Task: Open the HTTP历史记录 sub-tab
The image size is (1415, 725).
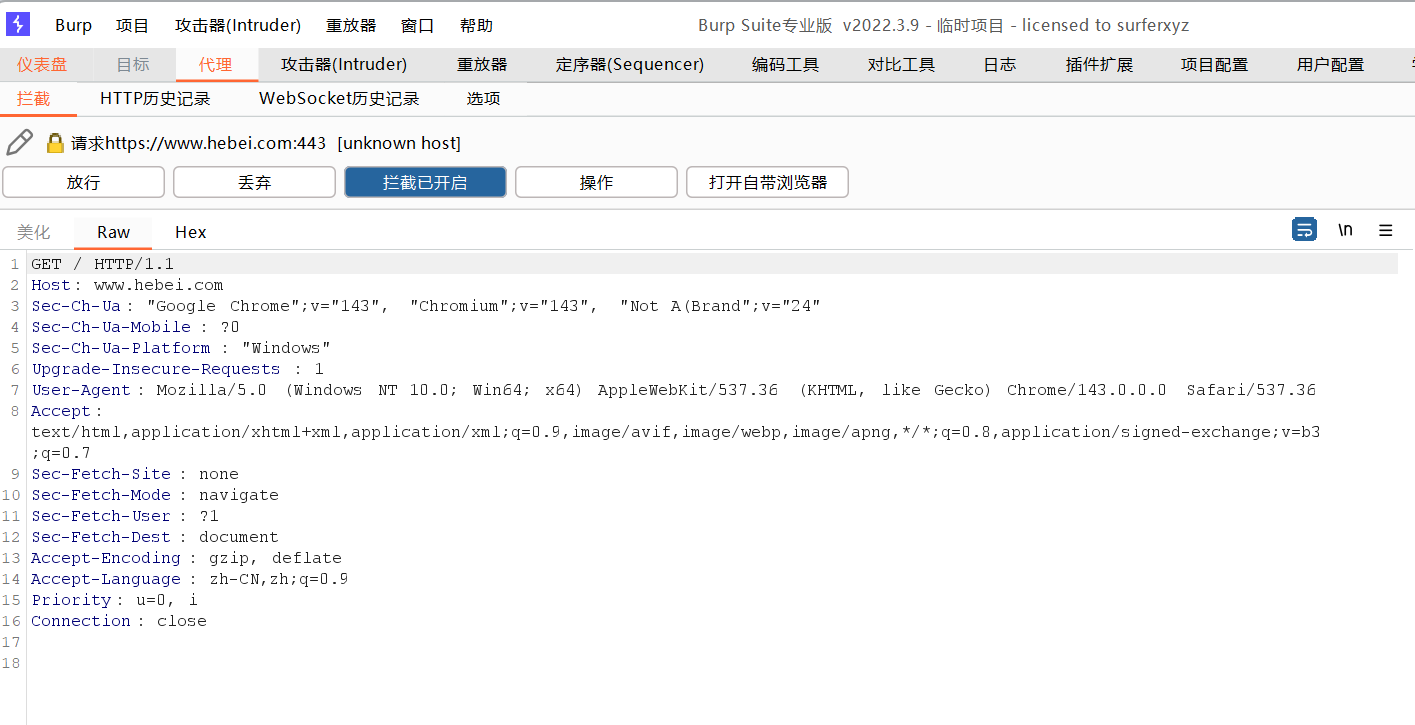Action: tap(155, 98)
